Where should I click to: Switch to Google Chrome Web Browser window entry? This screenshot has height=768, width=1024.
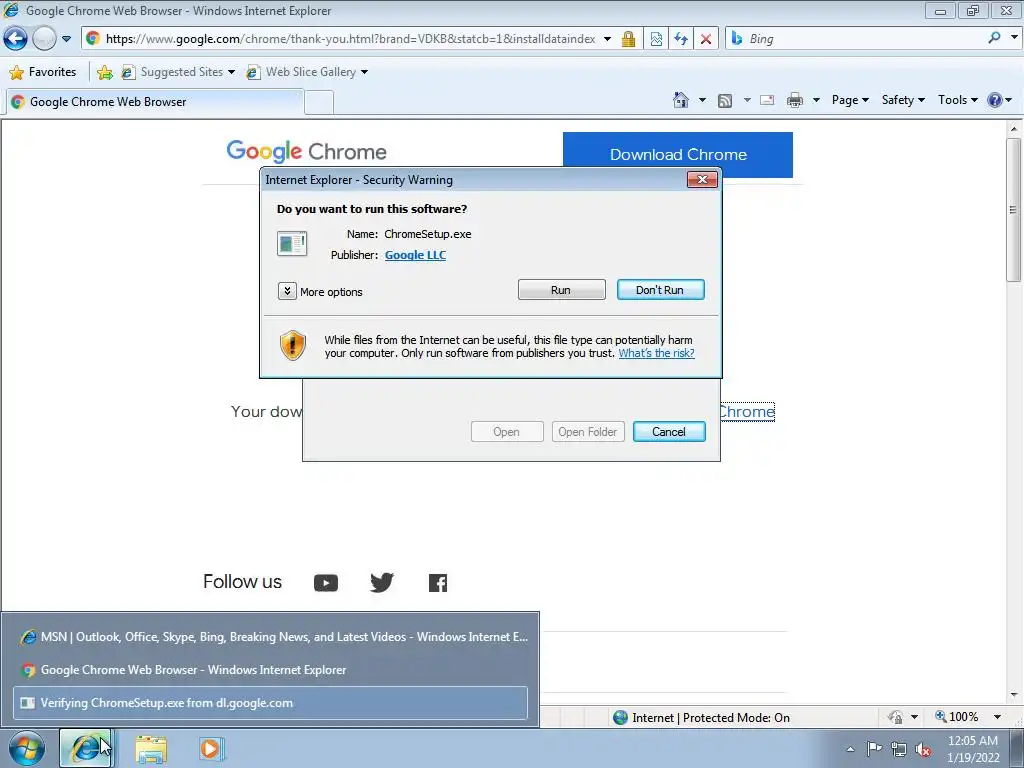[x=270, y=670]
